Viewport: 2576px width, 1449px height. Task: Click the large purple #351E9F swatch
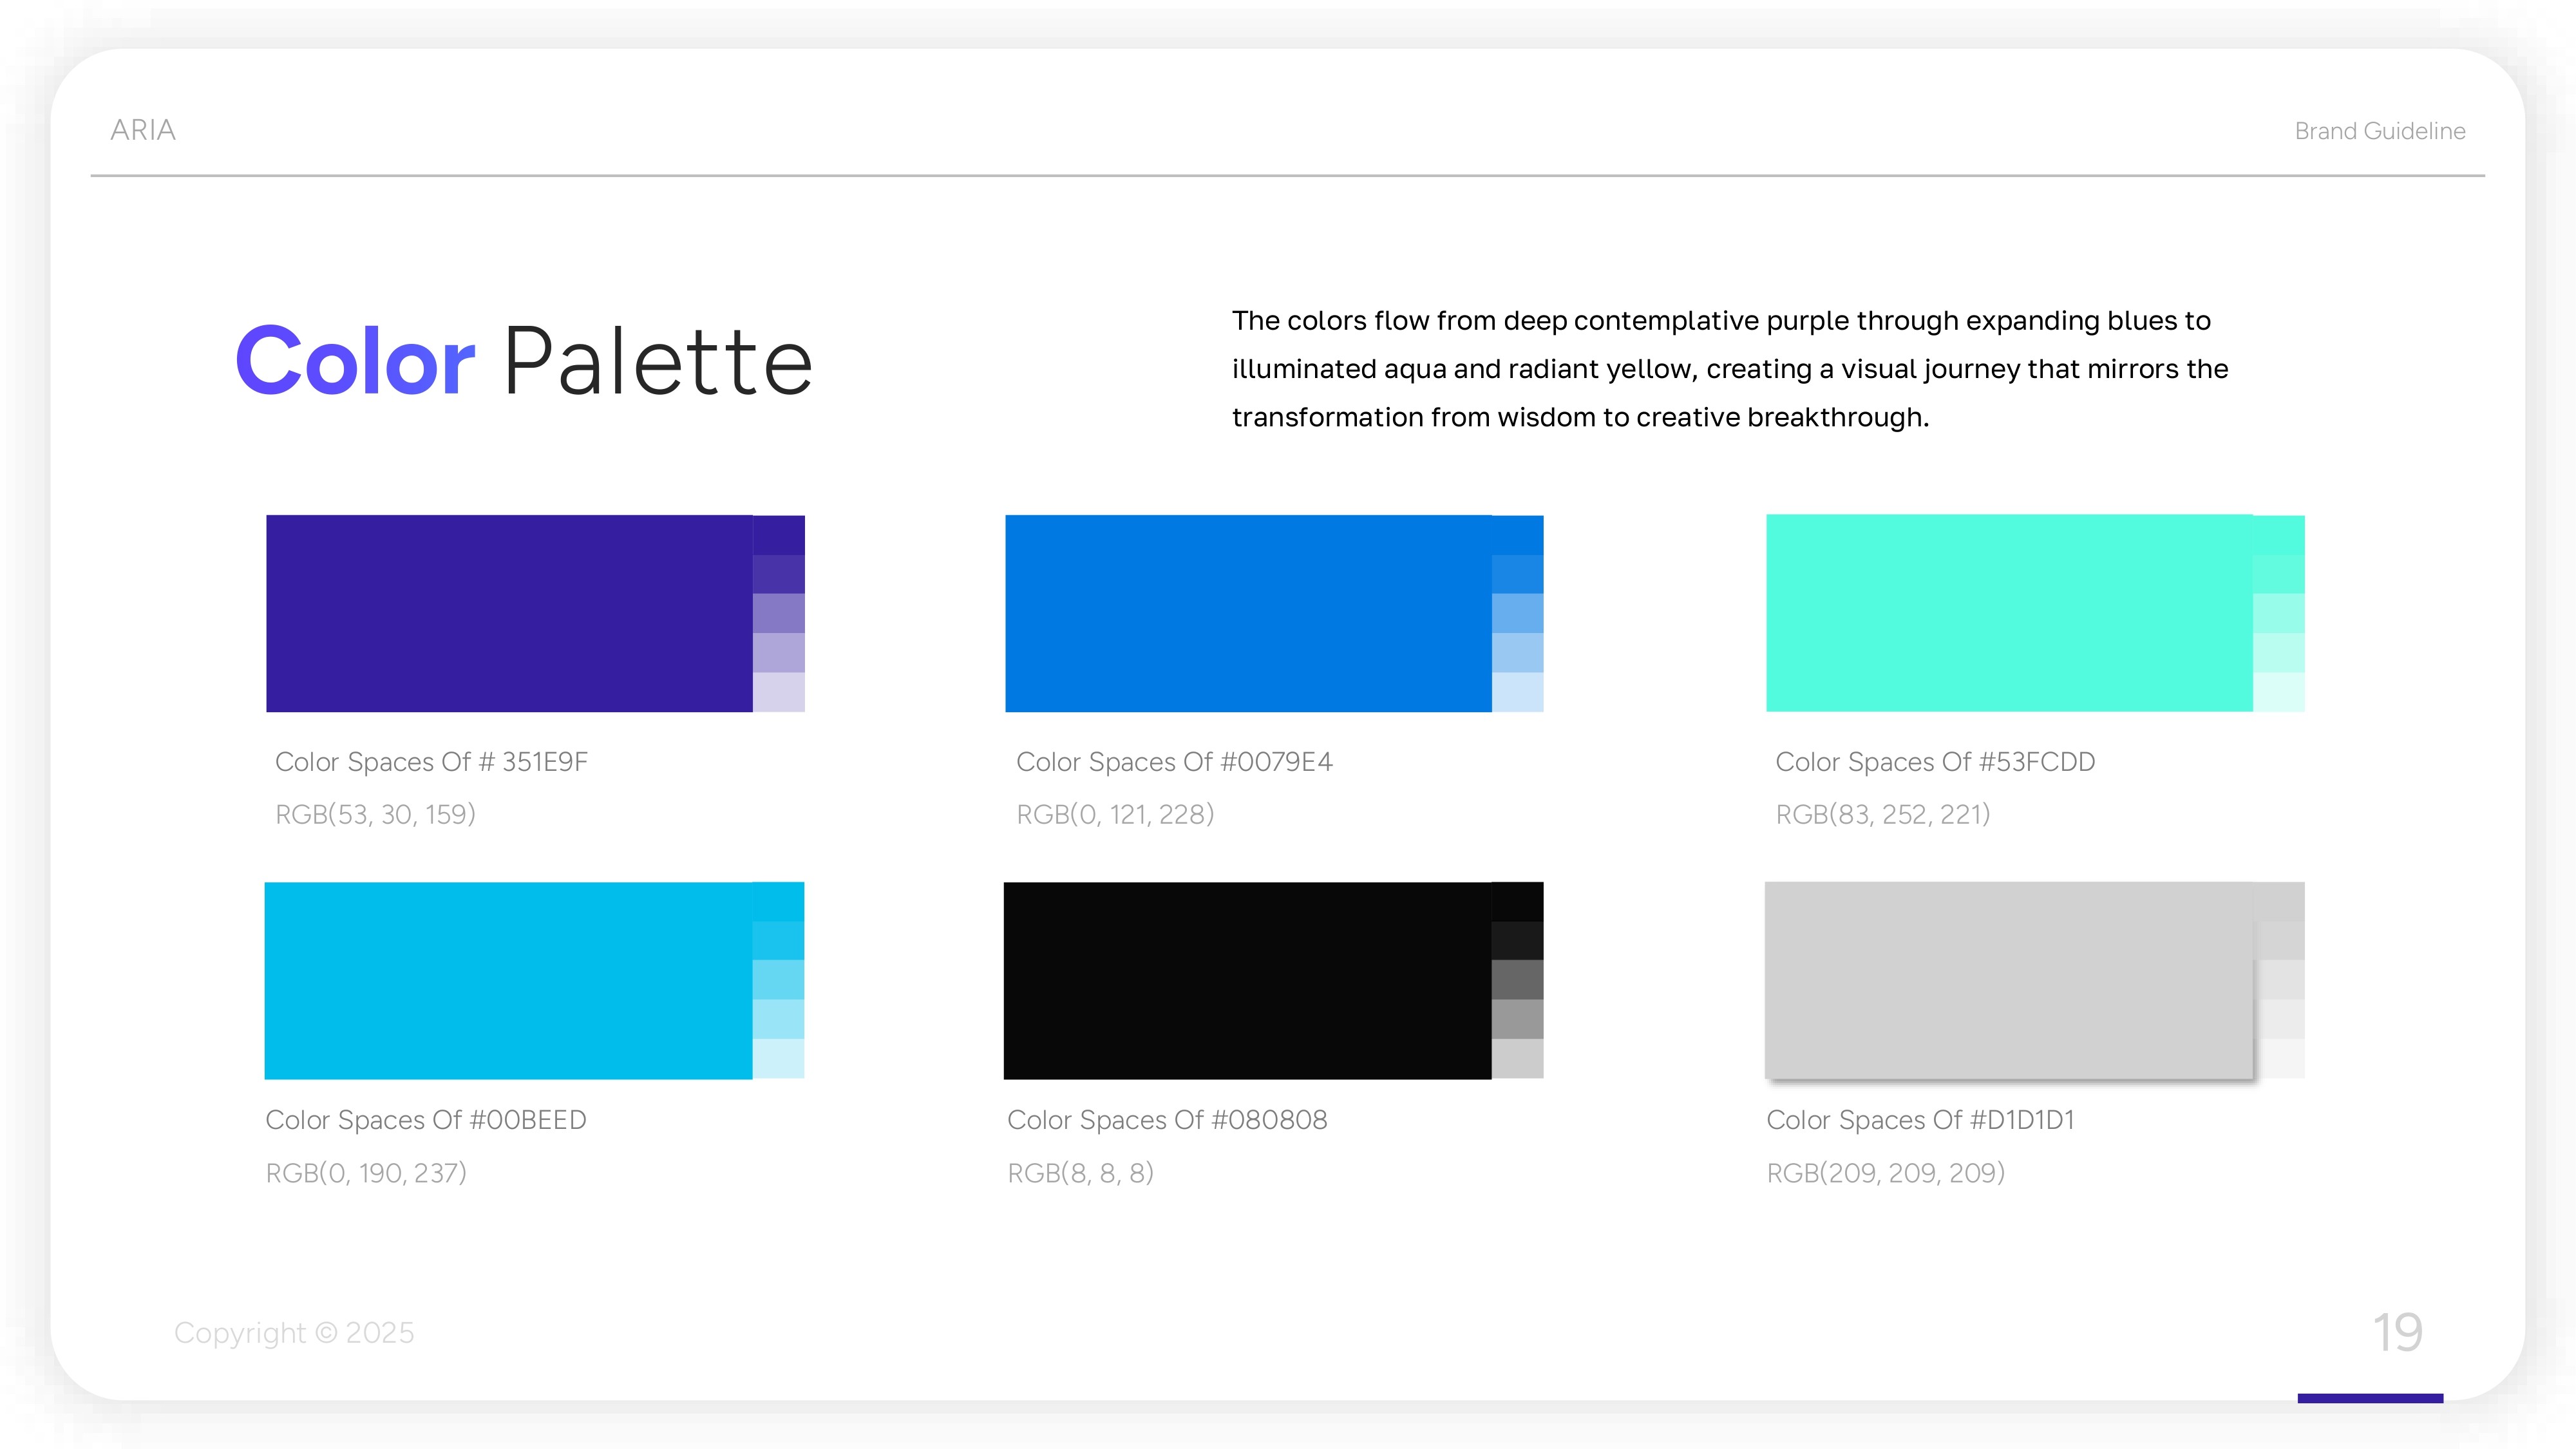508,613
